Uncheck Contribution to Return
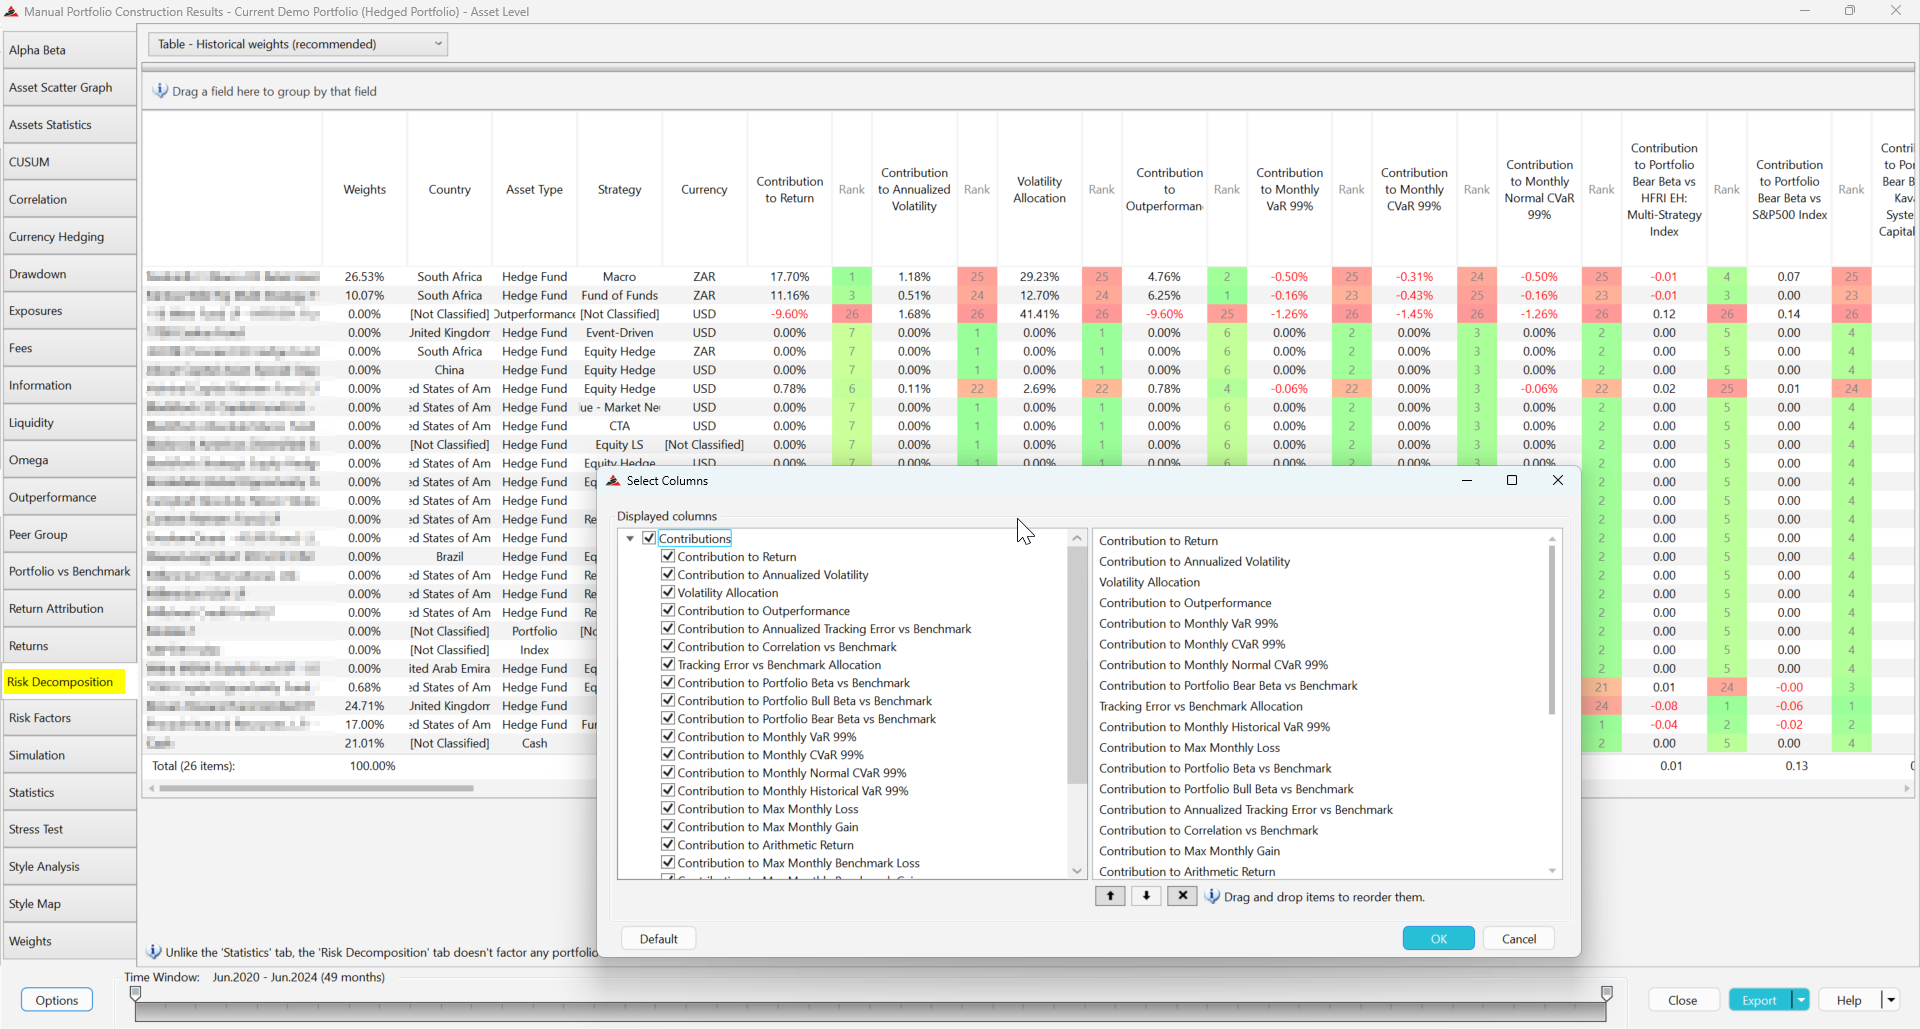The height and width of the screenshot is (1029, 1920). pyautogui.click(x=667, y=556)
